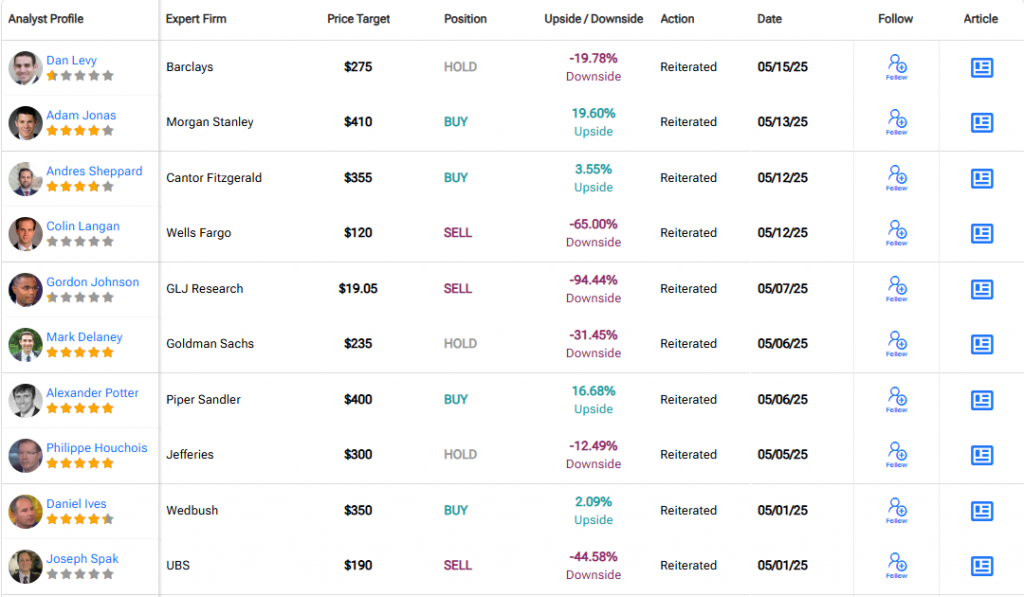Open article icon in Wedbush row

click(x=982, y=511)
